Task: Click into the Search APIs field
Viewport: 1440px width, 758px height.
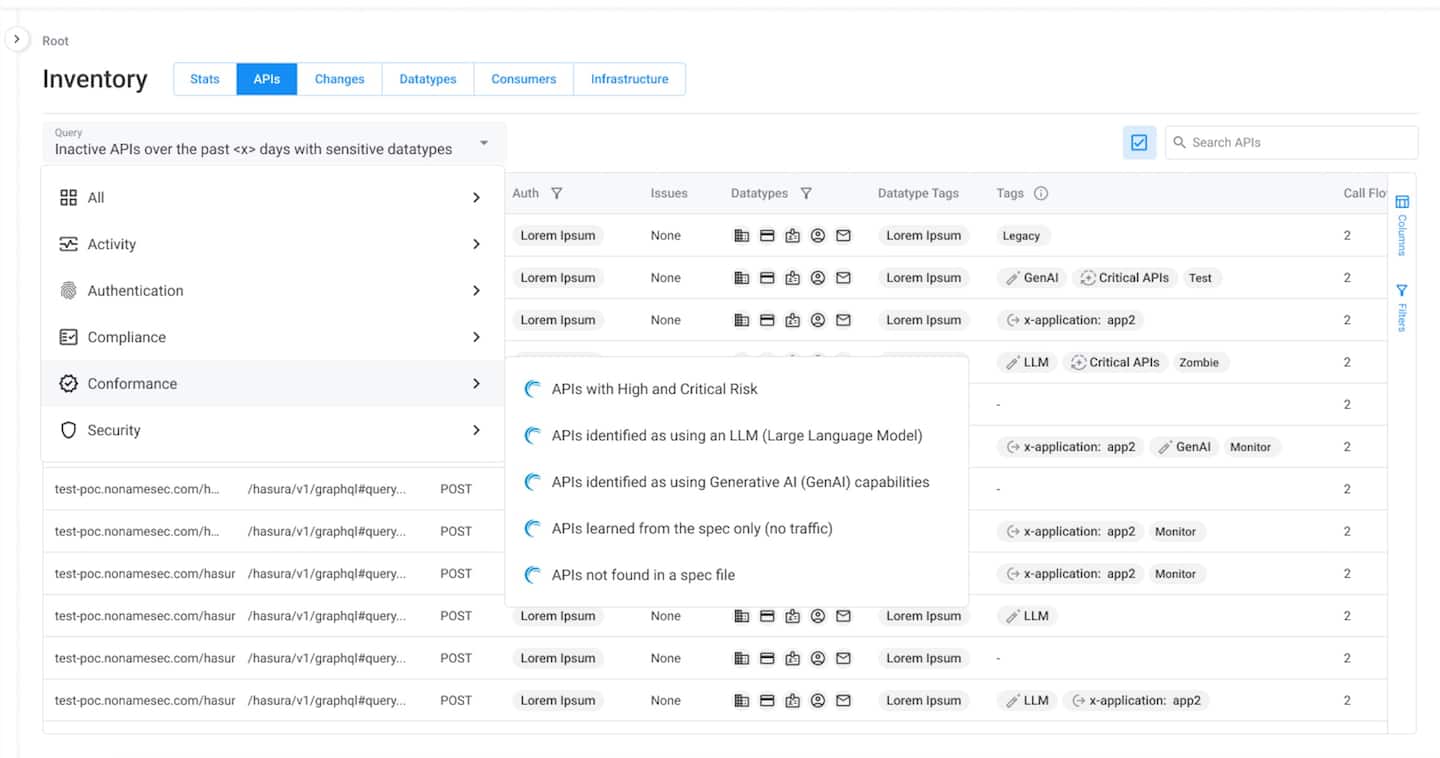Action: tap(1296, 143)
